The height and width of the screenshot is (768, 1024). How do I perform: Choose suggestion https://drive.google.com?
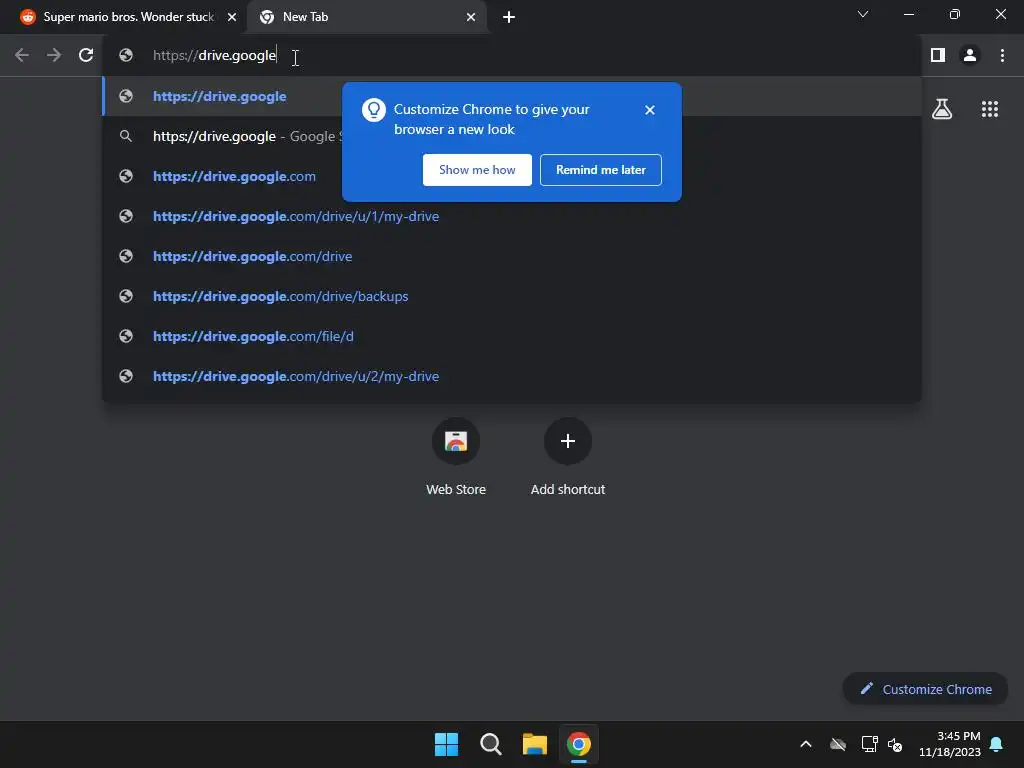pos(512,176)
